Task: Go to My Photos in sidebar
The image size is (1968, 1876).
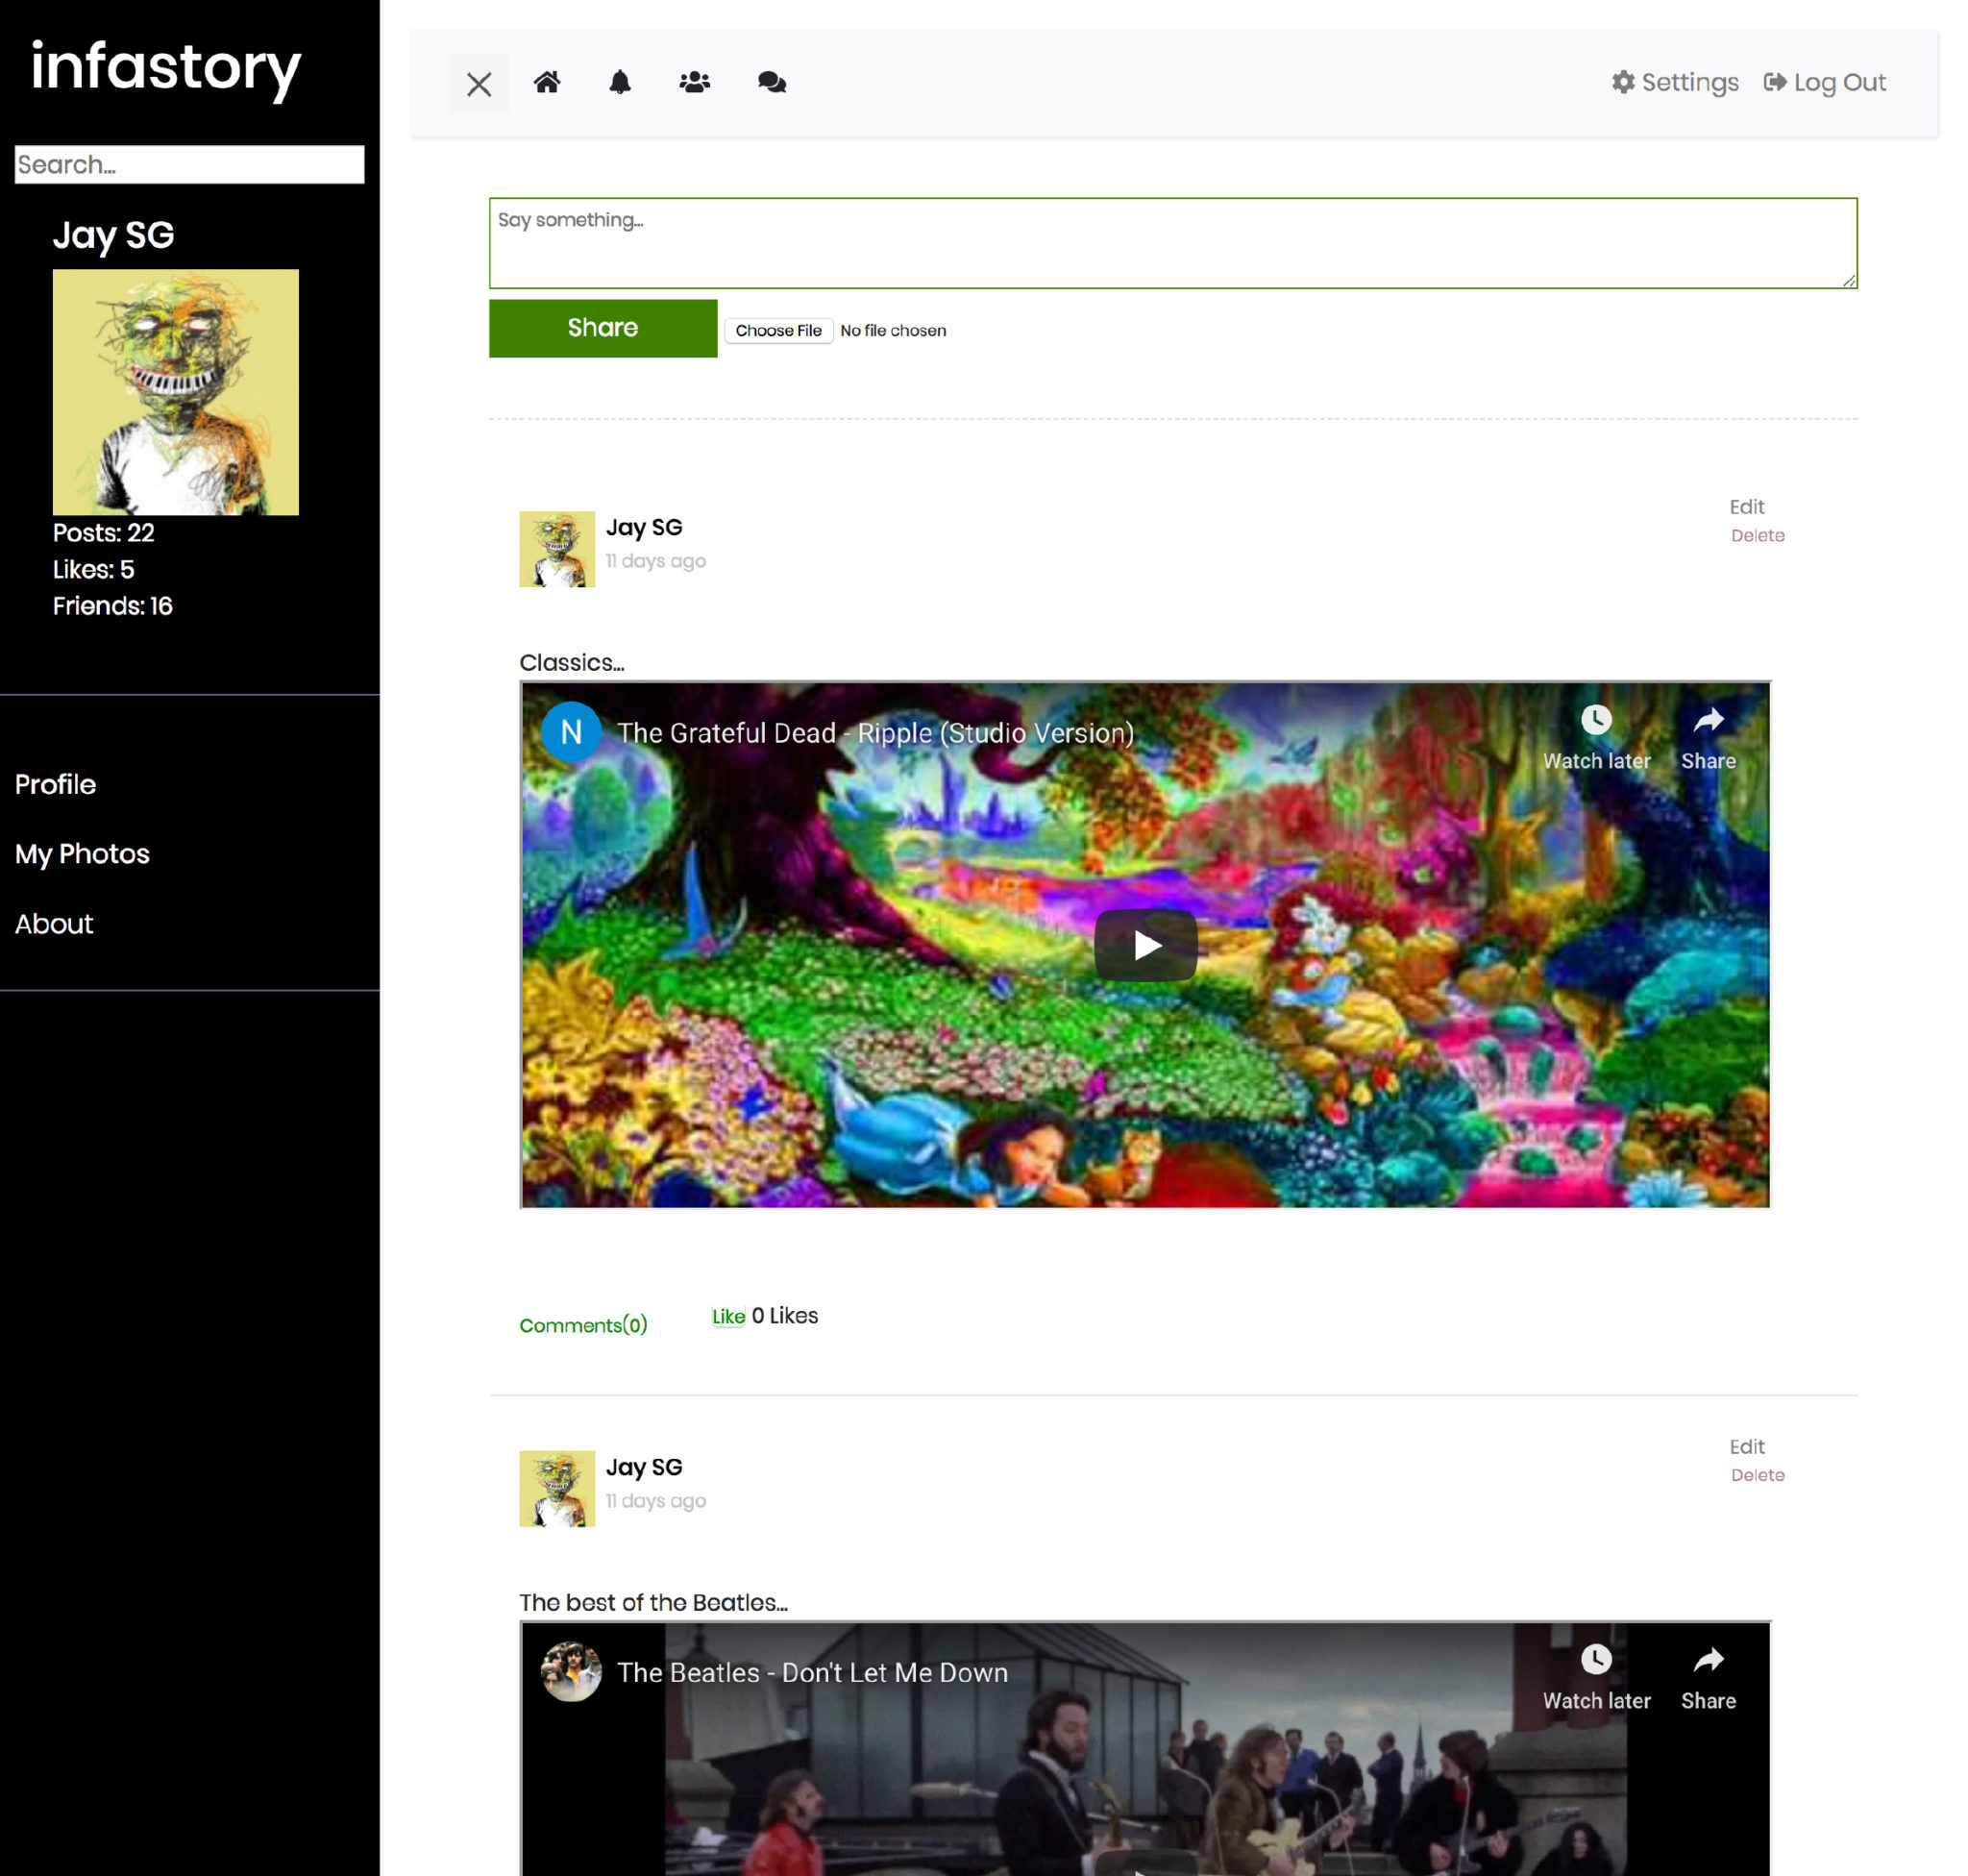Action: coord(82,854)
